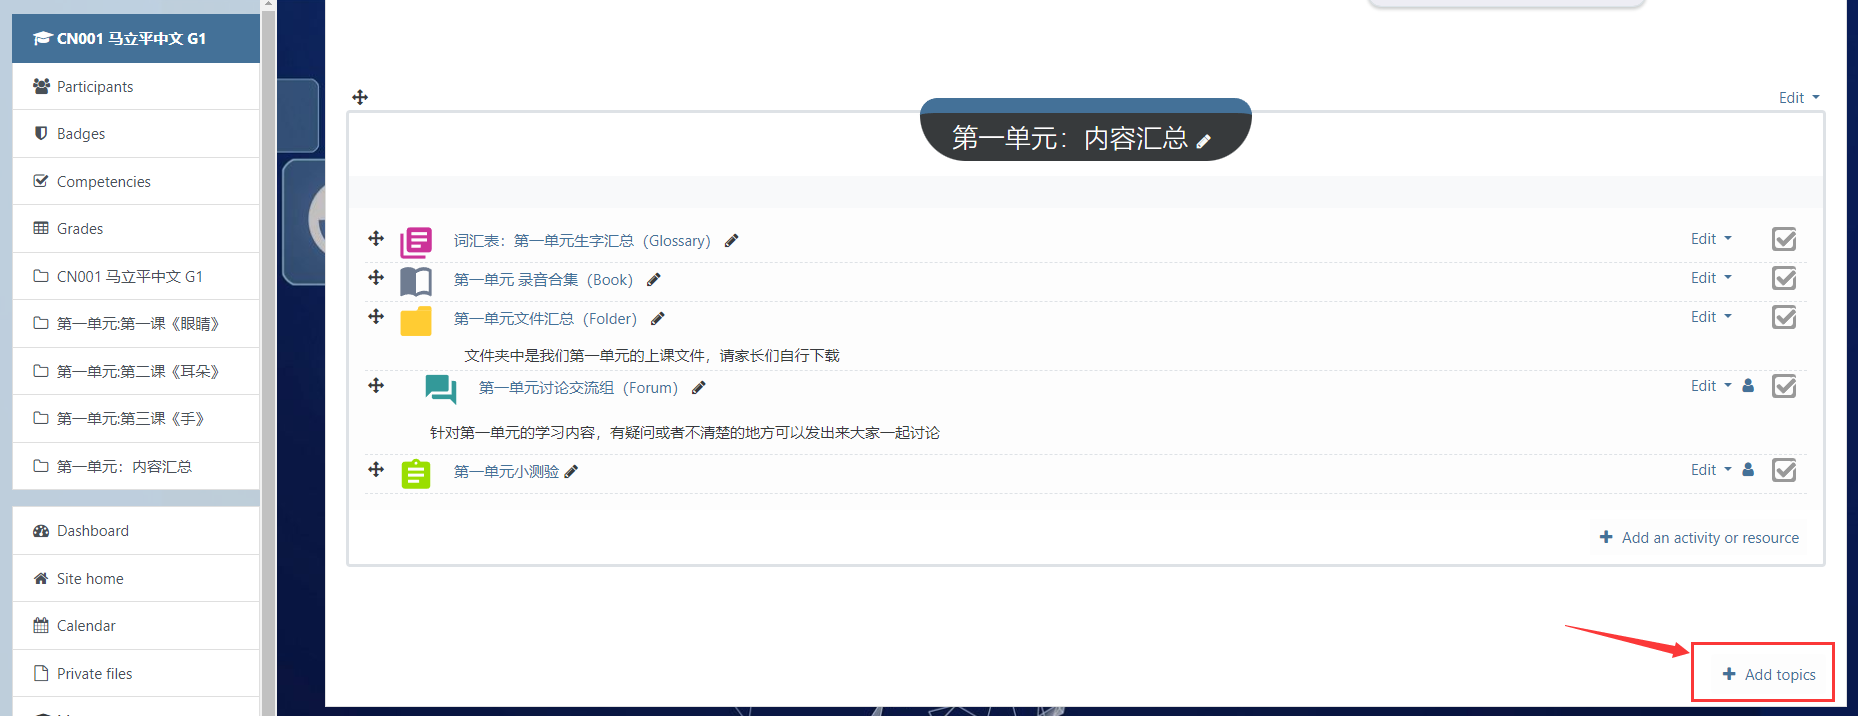Click group mode icon on Forum row
The width and height of the screenshot is (1858, 716).
pos(1748,386)
